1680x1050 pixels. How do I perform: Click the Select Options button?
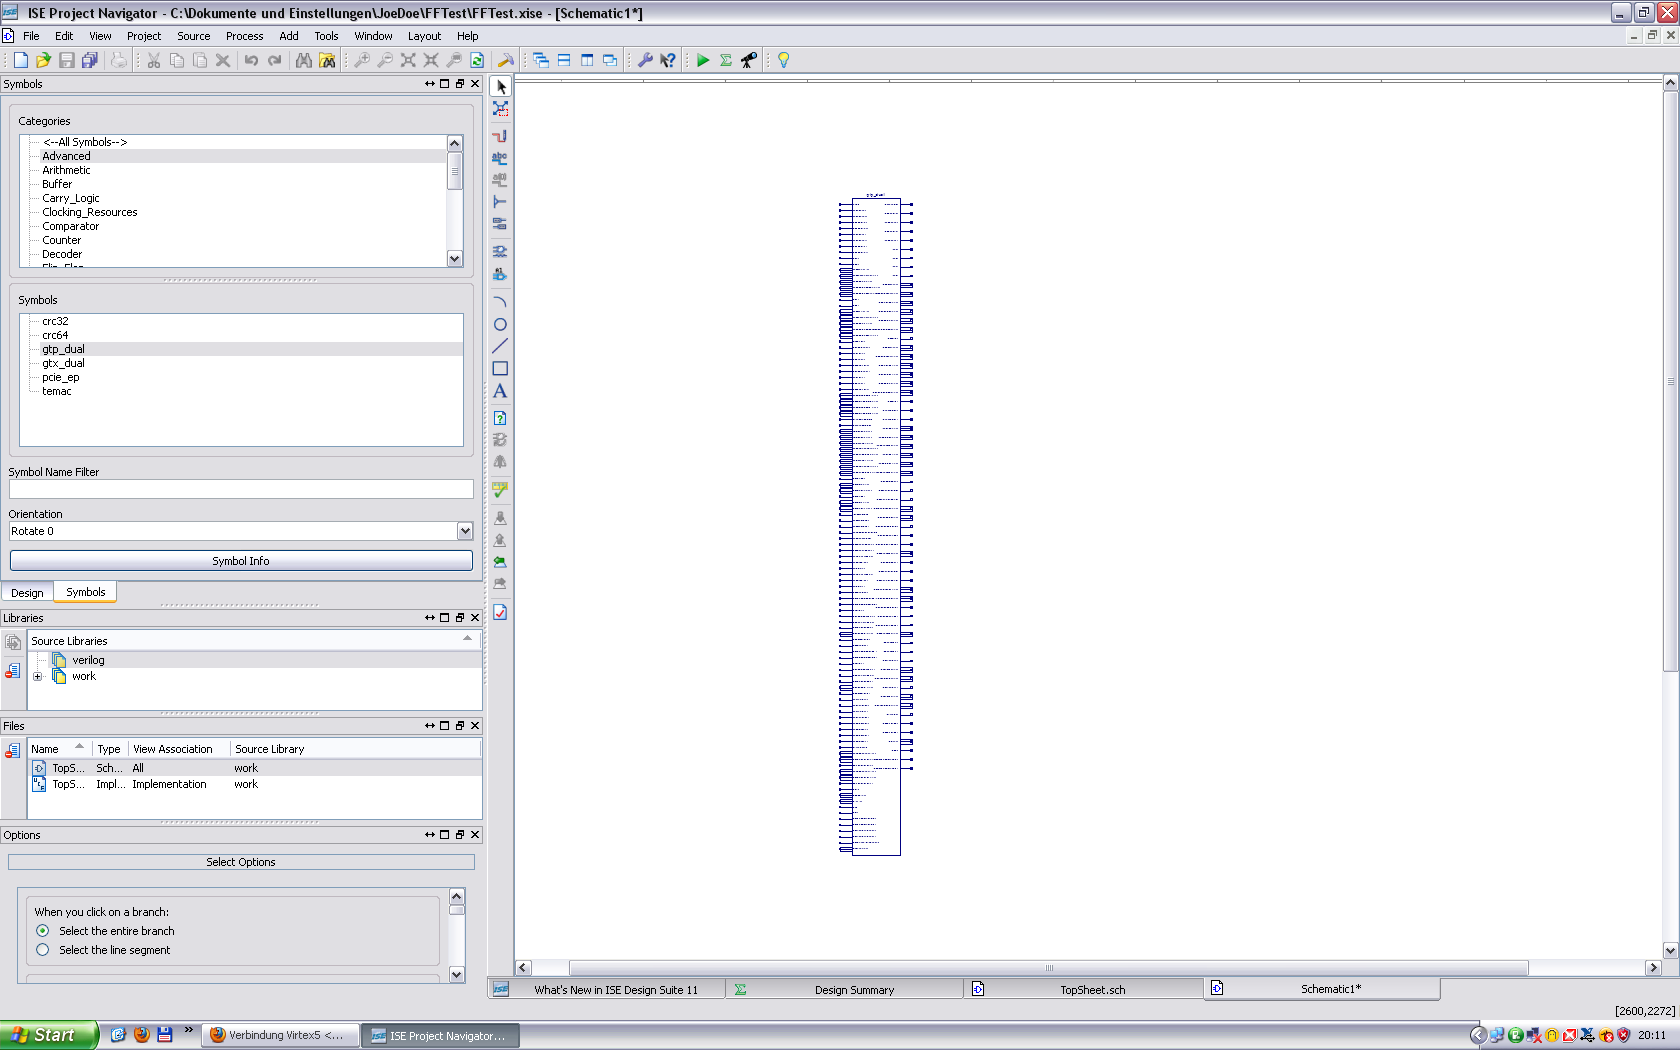pos(241,862)
